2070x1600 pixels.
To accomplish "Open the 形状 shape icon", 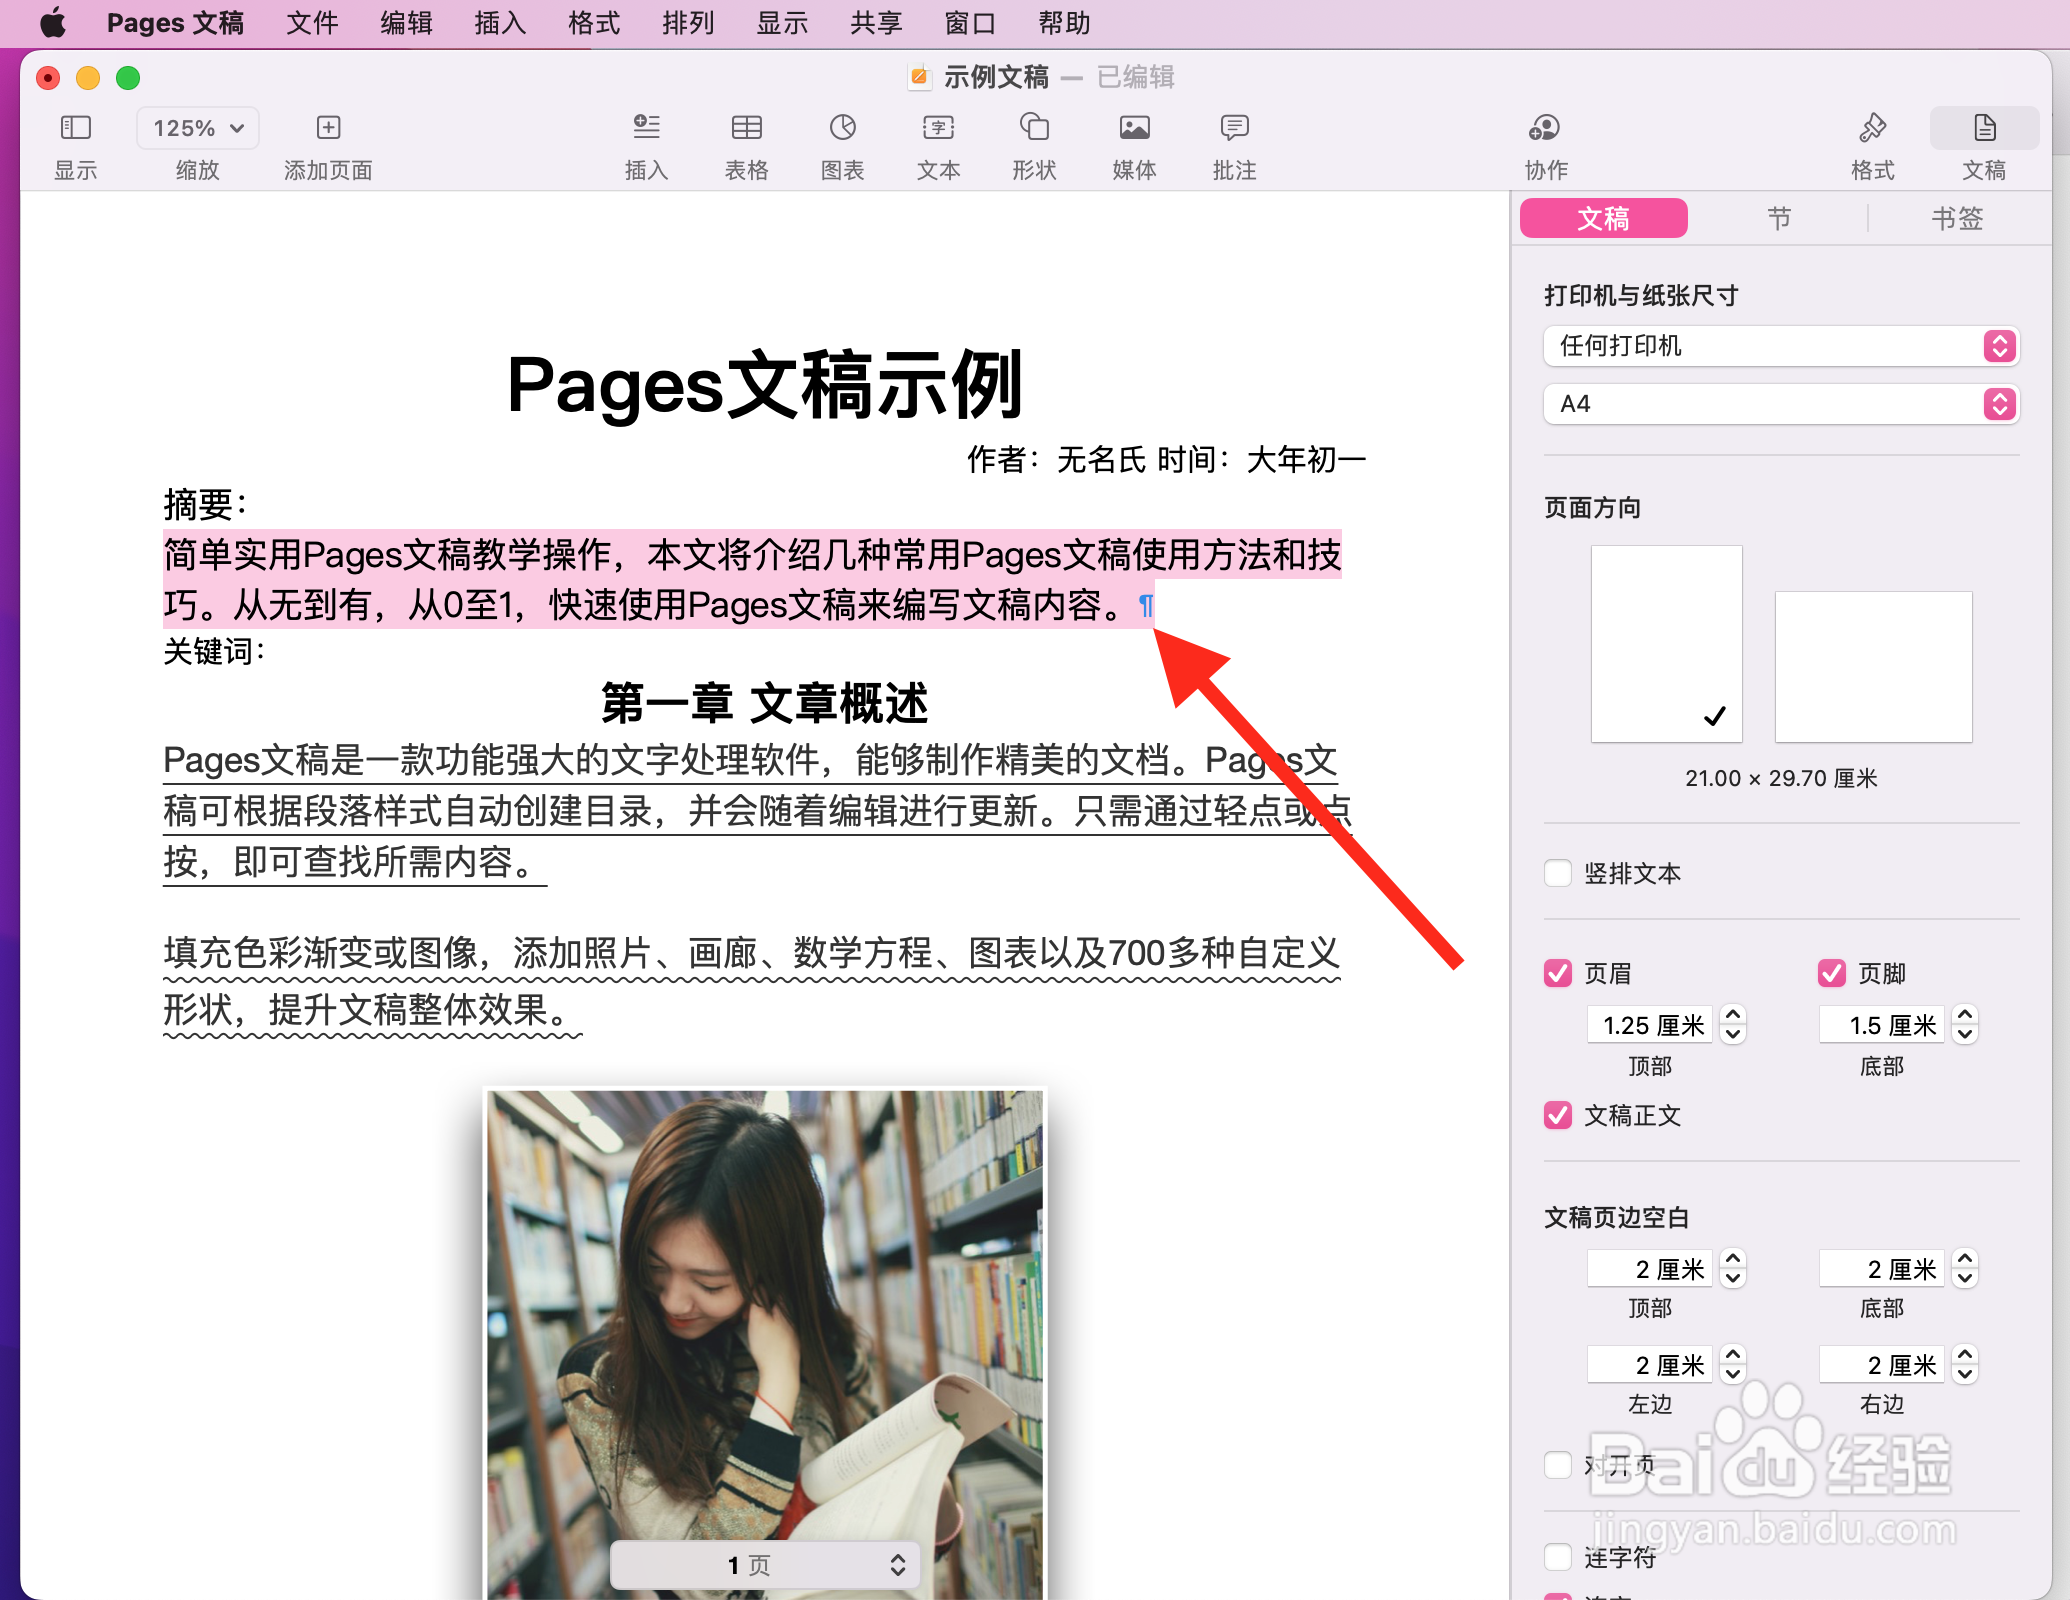I will 1034,128.
